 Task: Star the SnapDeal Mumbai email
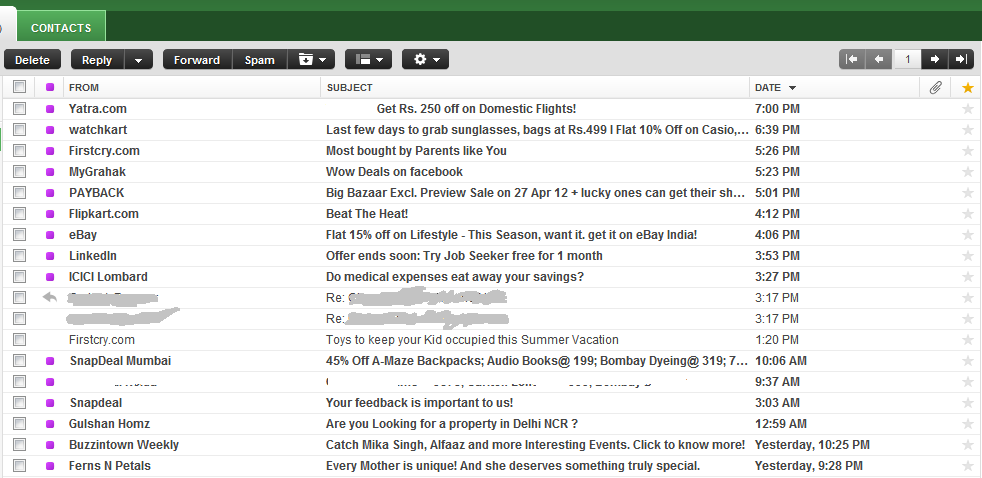tap(968, 361)
